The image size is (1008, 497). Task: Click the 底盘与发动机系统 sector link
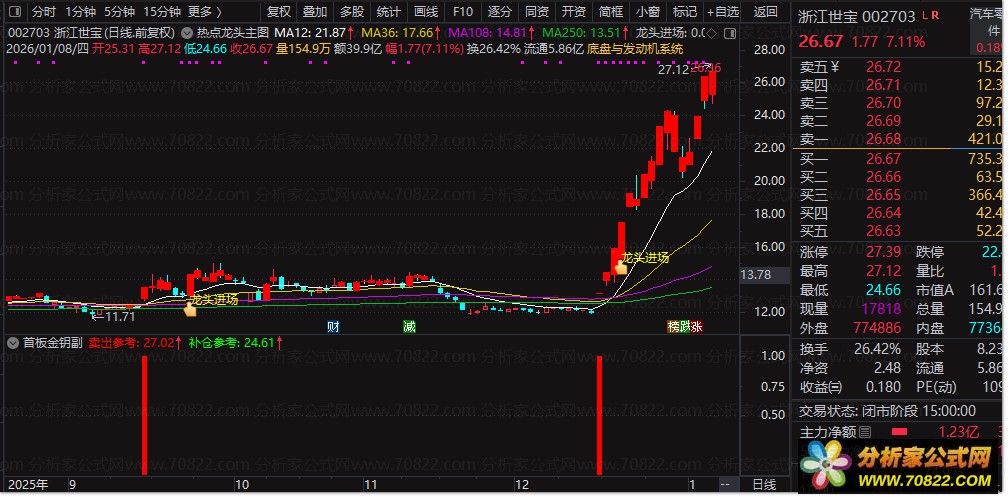tap(635, 48)
